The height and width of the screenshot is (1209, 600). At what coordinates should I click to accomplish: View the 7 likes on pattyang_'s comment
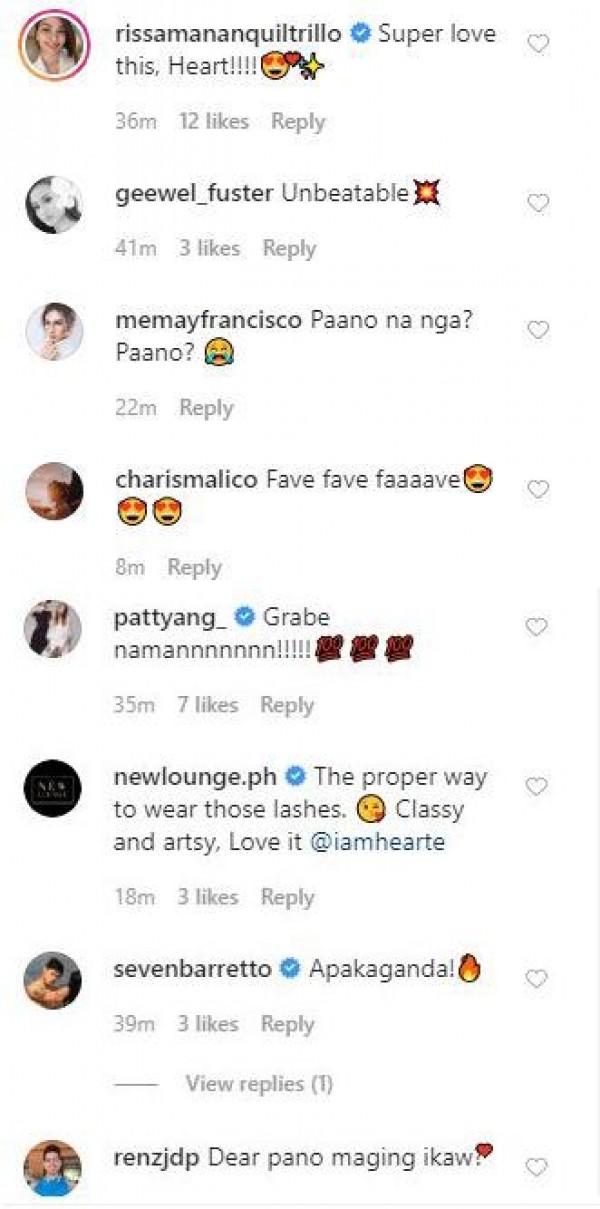point(209,705)
